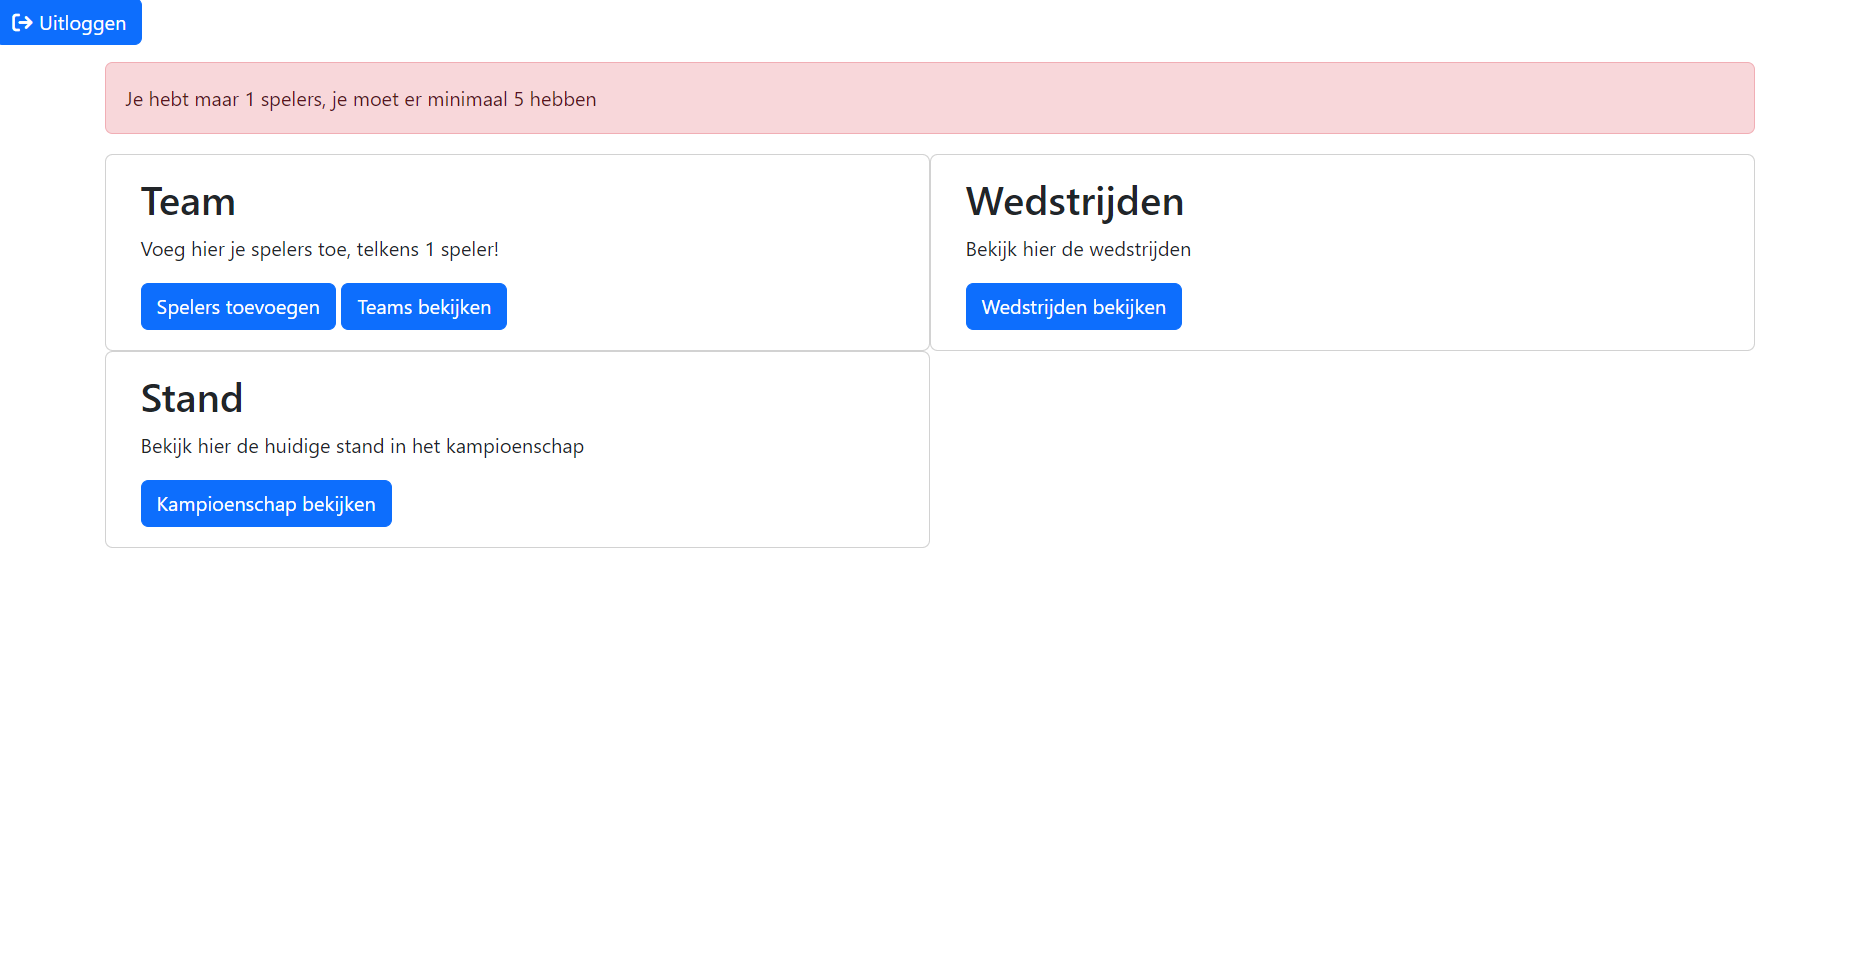
Task: Click empty space right of Kampioenschap bekijken button
Action: [x=650, y=504]
